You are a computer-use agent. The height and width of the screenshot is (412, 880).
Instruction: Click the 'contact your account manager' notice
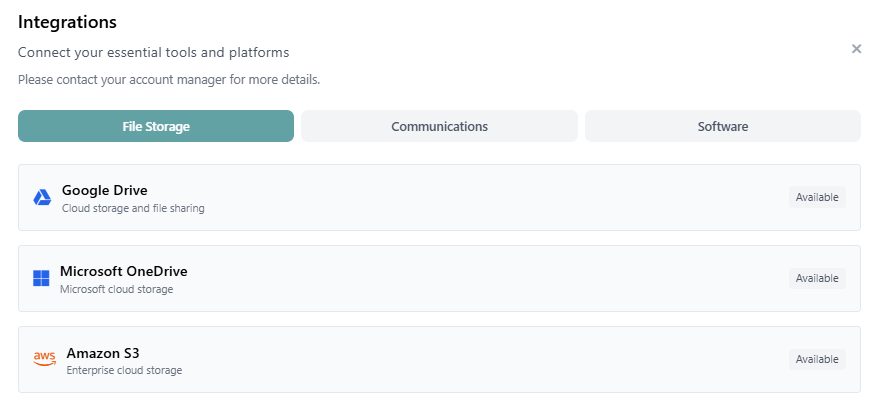[x=168, y=79]
